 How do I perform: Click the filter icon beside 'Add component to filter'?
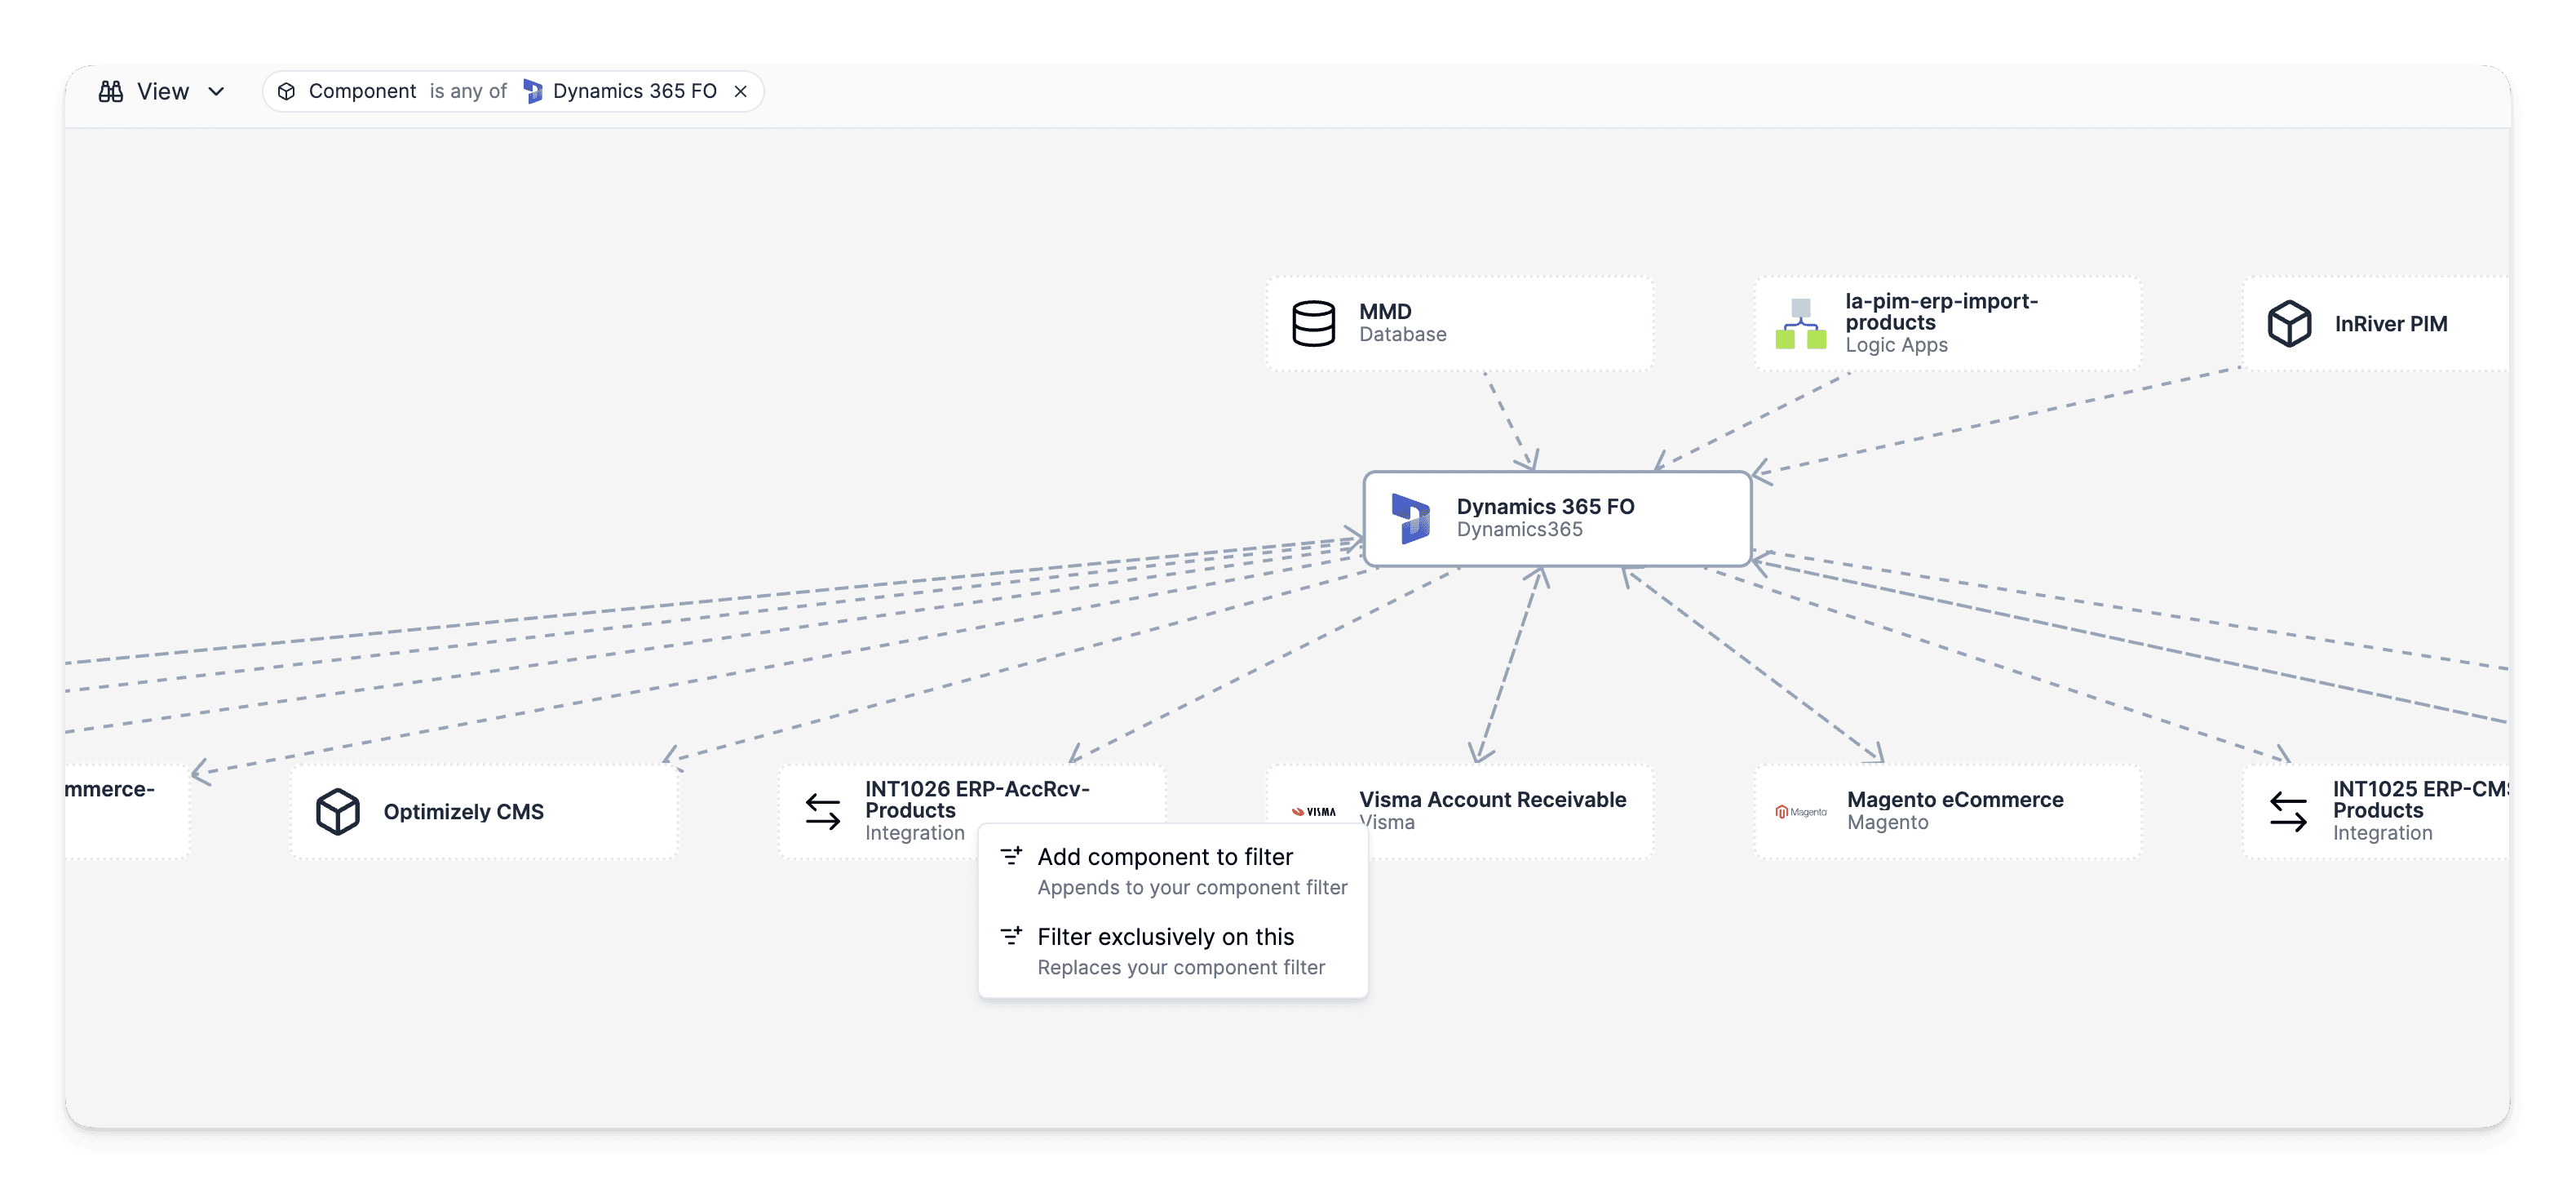[1011, 856]
